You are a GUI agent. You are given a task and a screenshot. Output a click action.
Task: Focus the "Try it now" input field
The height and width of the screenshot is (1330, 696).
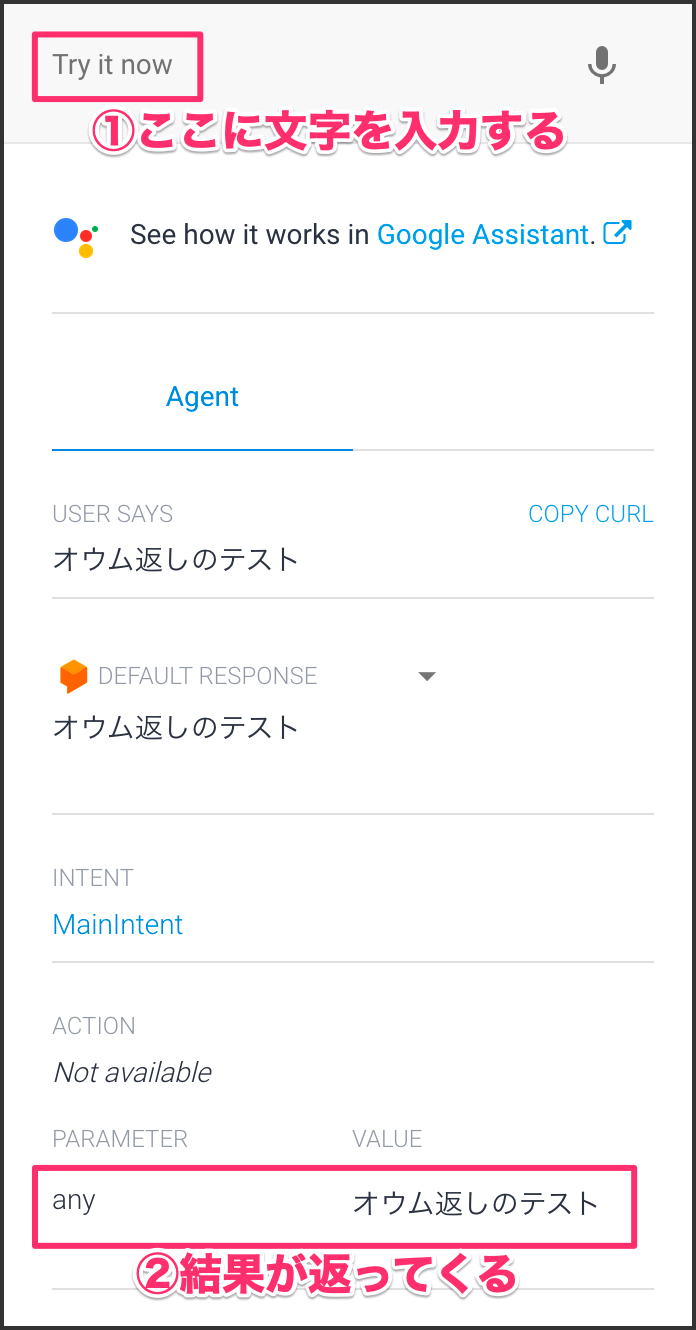pos(113,66)
